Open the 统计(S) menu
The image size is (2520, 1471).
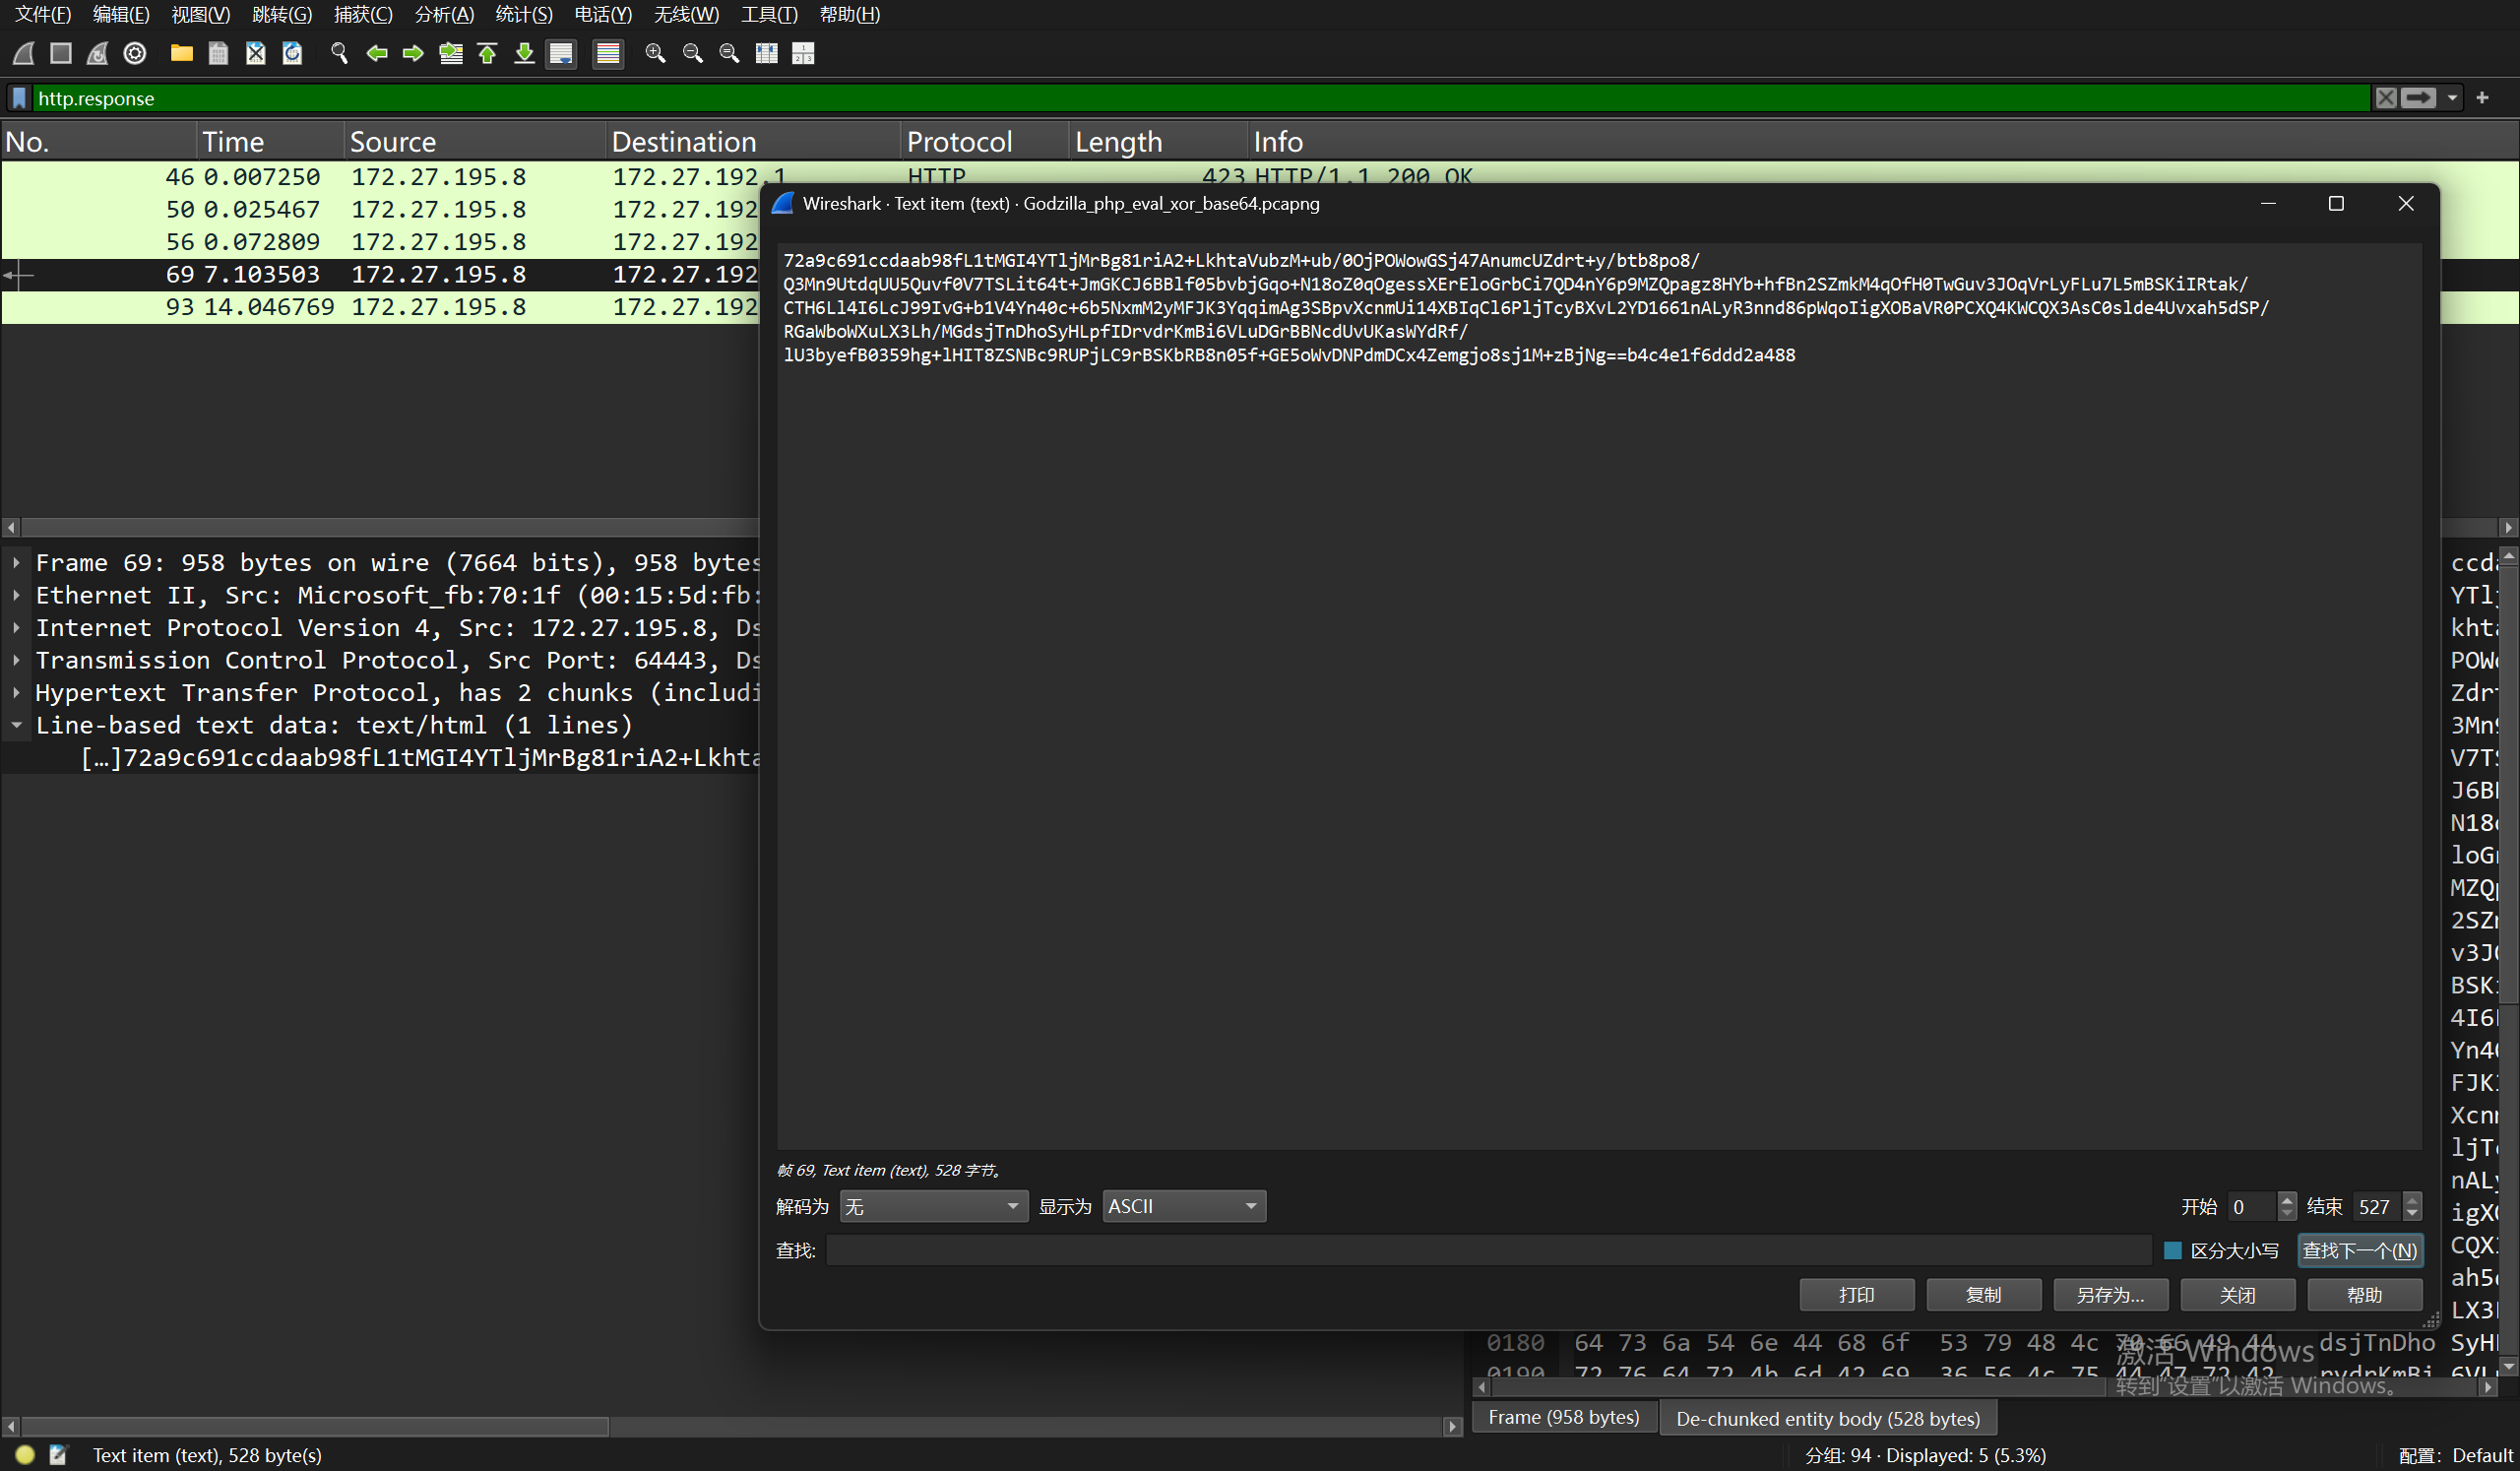tap(523, 14)
